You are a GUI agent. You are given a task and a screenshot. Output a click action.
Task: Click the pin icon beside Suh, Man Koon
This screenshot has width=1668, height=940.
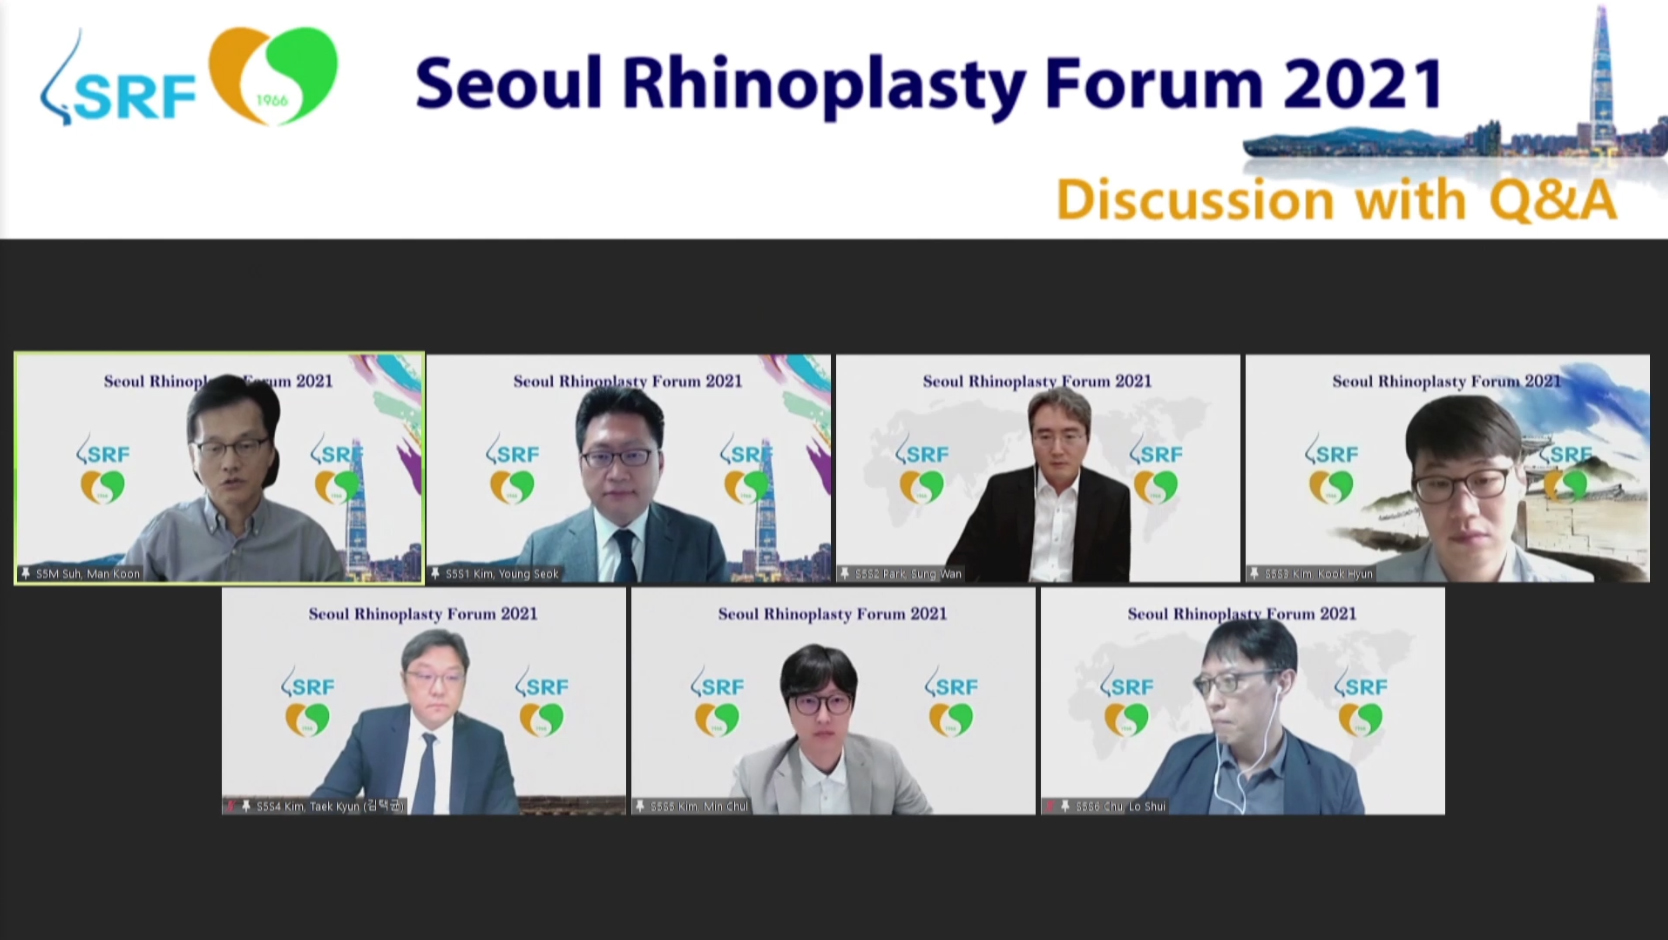[x=26, y=573]
